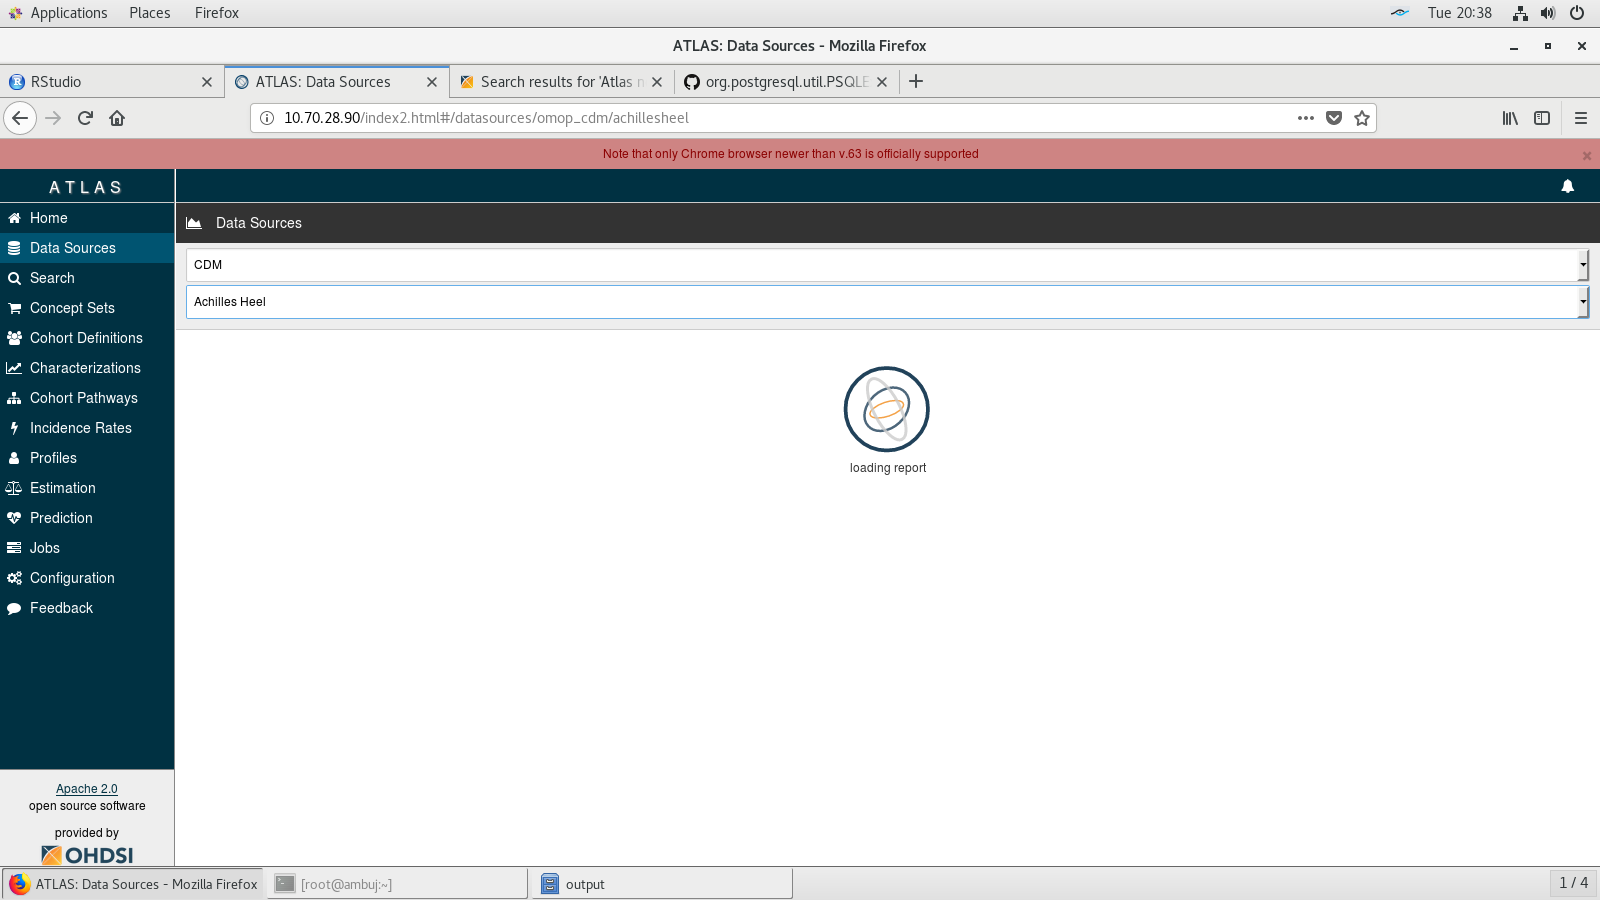Select the Search magnifier in the ATLAS sidebar
Screen dimensions: 1600x900
coord(14,278)
